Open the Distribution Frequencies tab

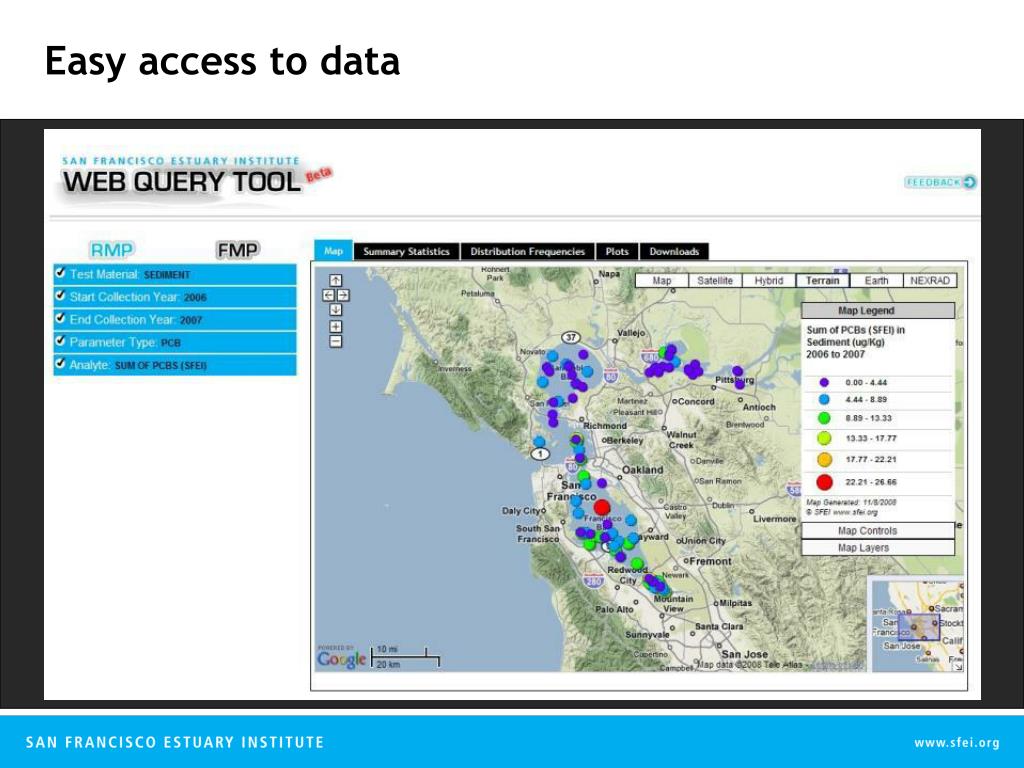coord(528,252)
